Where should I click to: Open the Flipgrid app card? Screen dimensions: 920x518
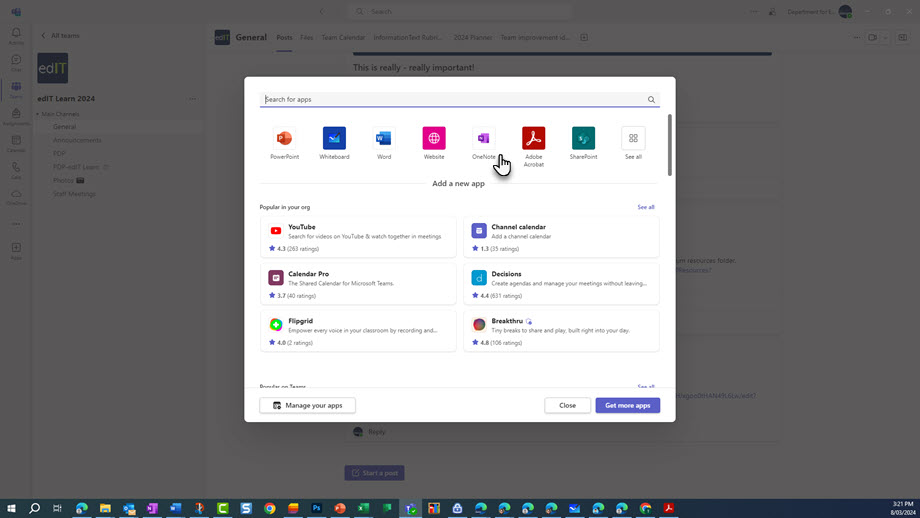pos(358,331)
